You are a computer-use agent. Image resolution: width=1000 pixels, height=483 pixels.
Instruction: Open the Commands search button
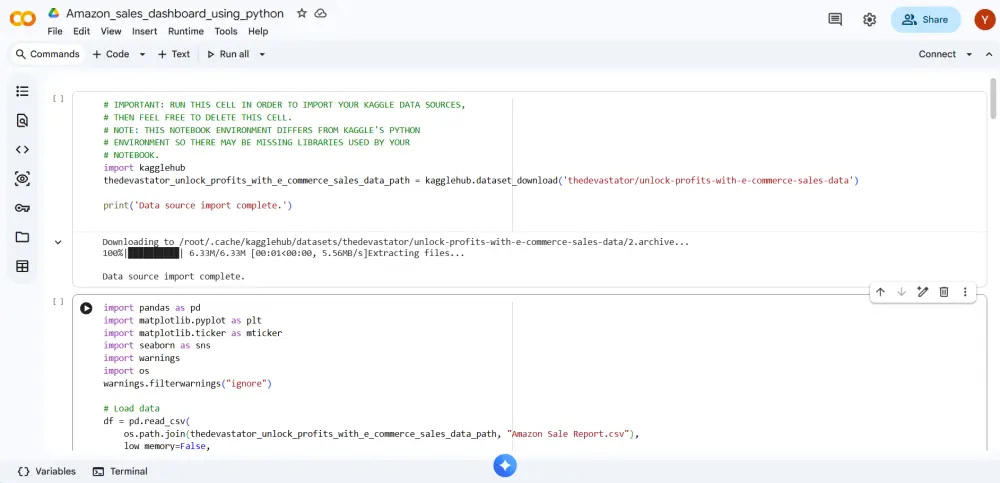click(x=48, y=54)
